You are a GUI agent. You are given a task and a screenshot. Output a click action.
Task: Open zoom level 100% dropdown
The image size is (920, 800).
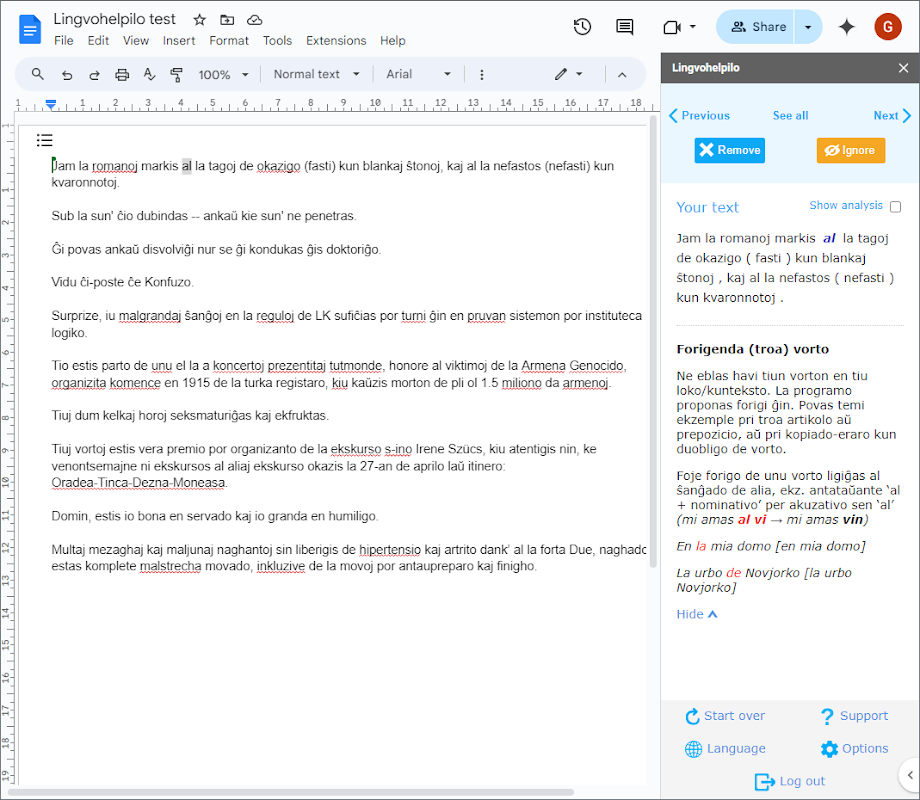(224, 75)
